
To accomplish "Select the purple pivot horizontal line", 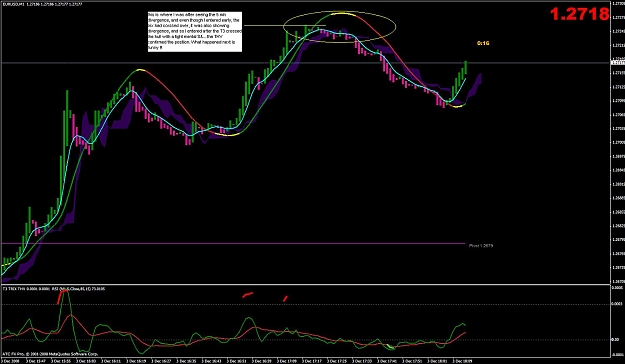I will tap(233, 243).
